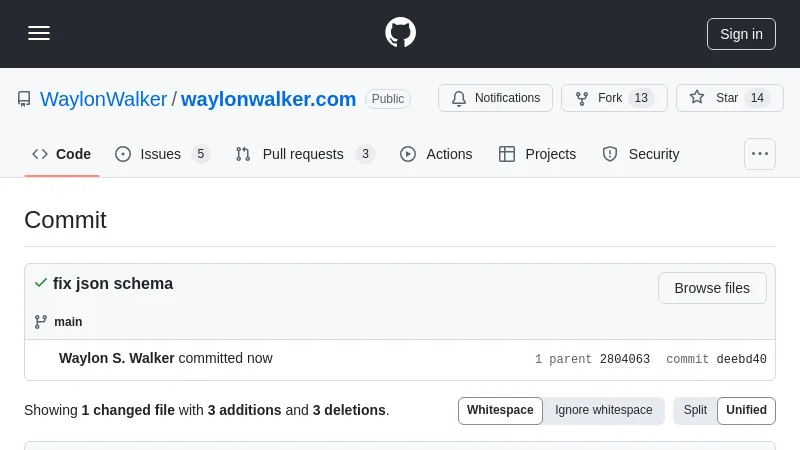This screenshot has width=800, height=450.
Task: Click the Browse files button
Action: click(x=712, y=288)
